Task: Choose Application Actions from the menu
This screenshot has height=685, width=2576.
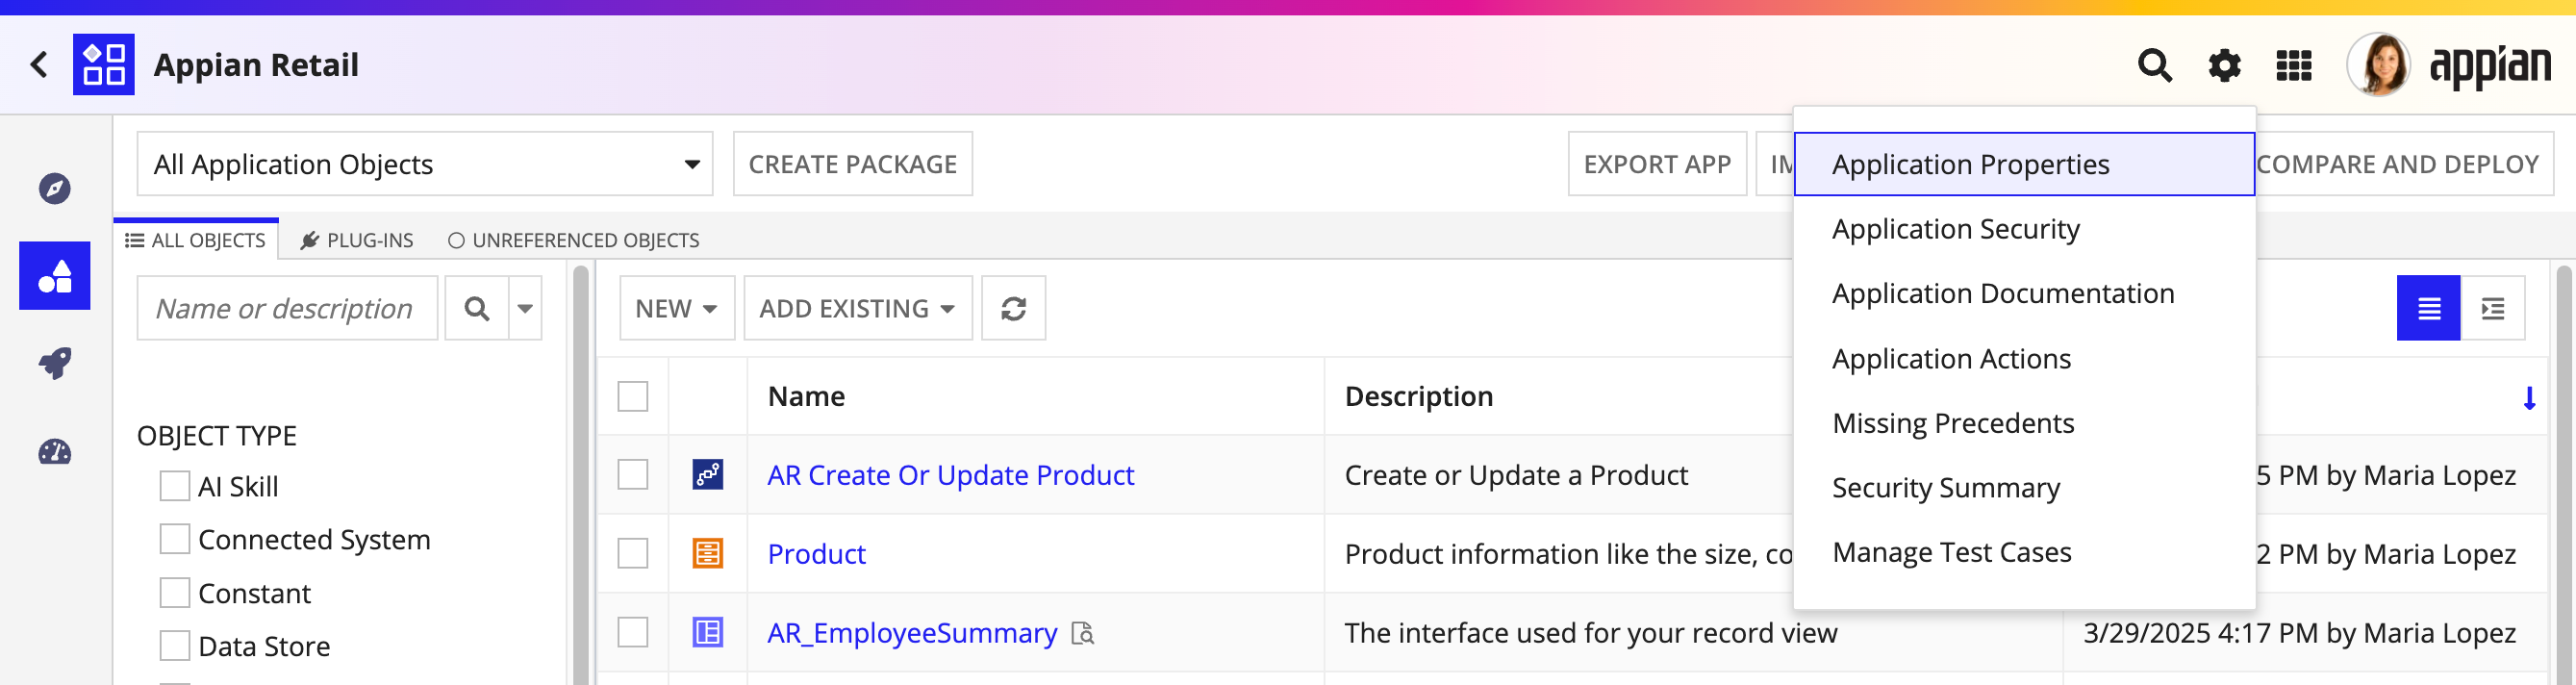Action: (2024, 358)
